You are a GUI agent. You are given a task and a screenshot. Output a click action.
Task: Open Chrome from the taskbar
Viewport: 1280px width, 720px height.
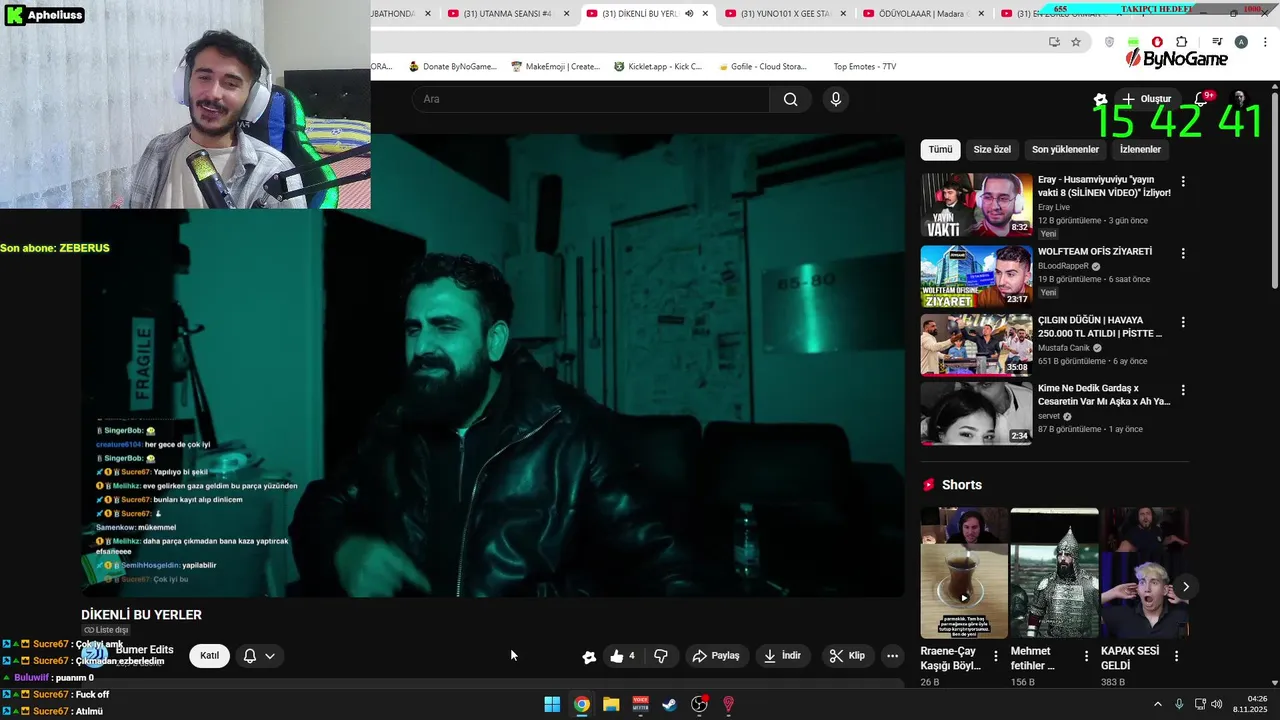click(x=581, y=704)
